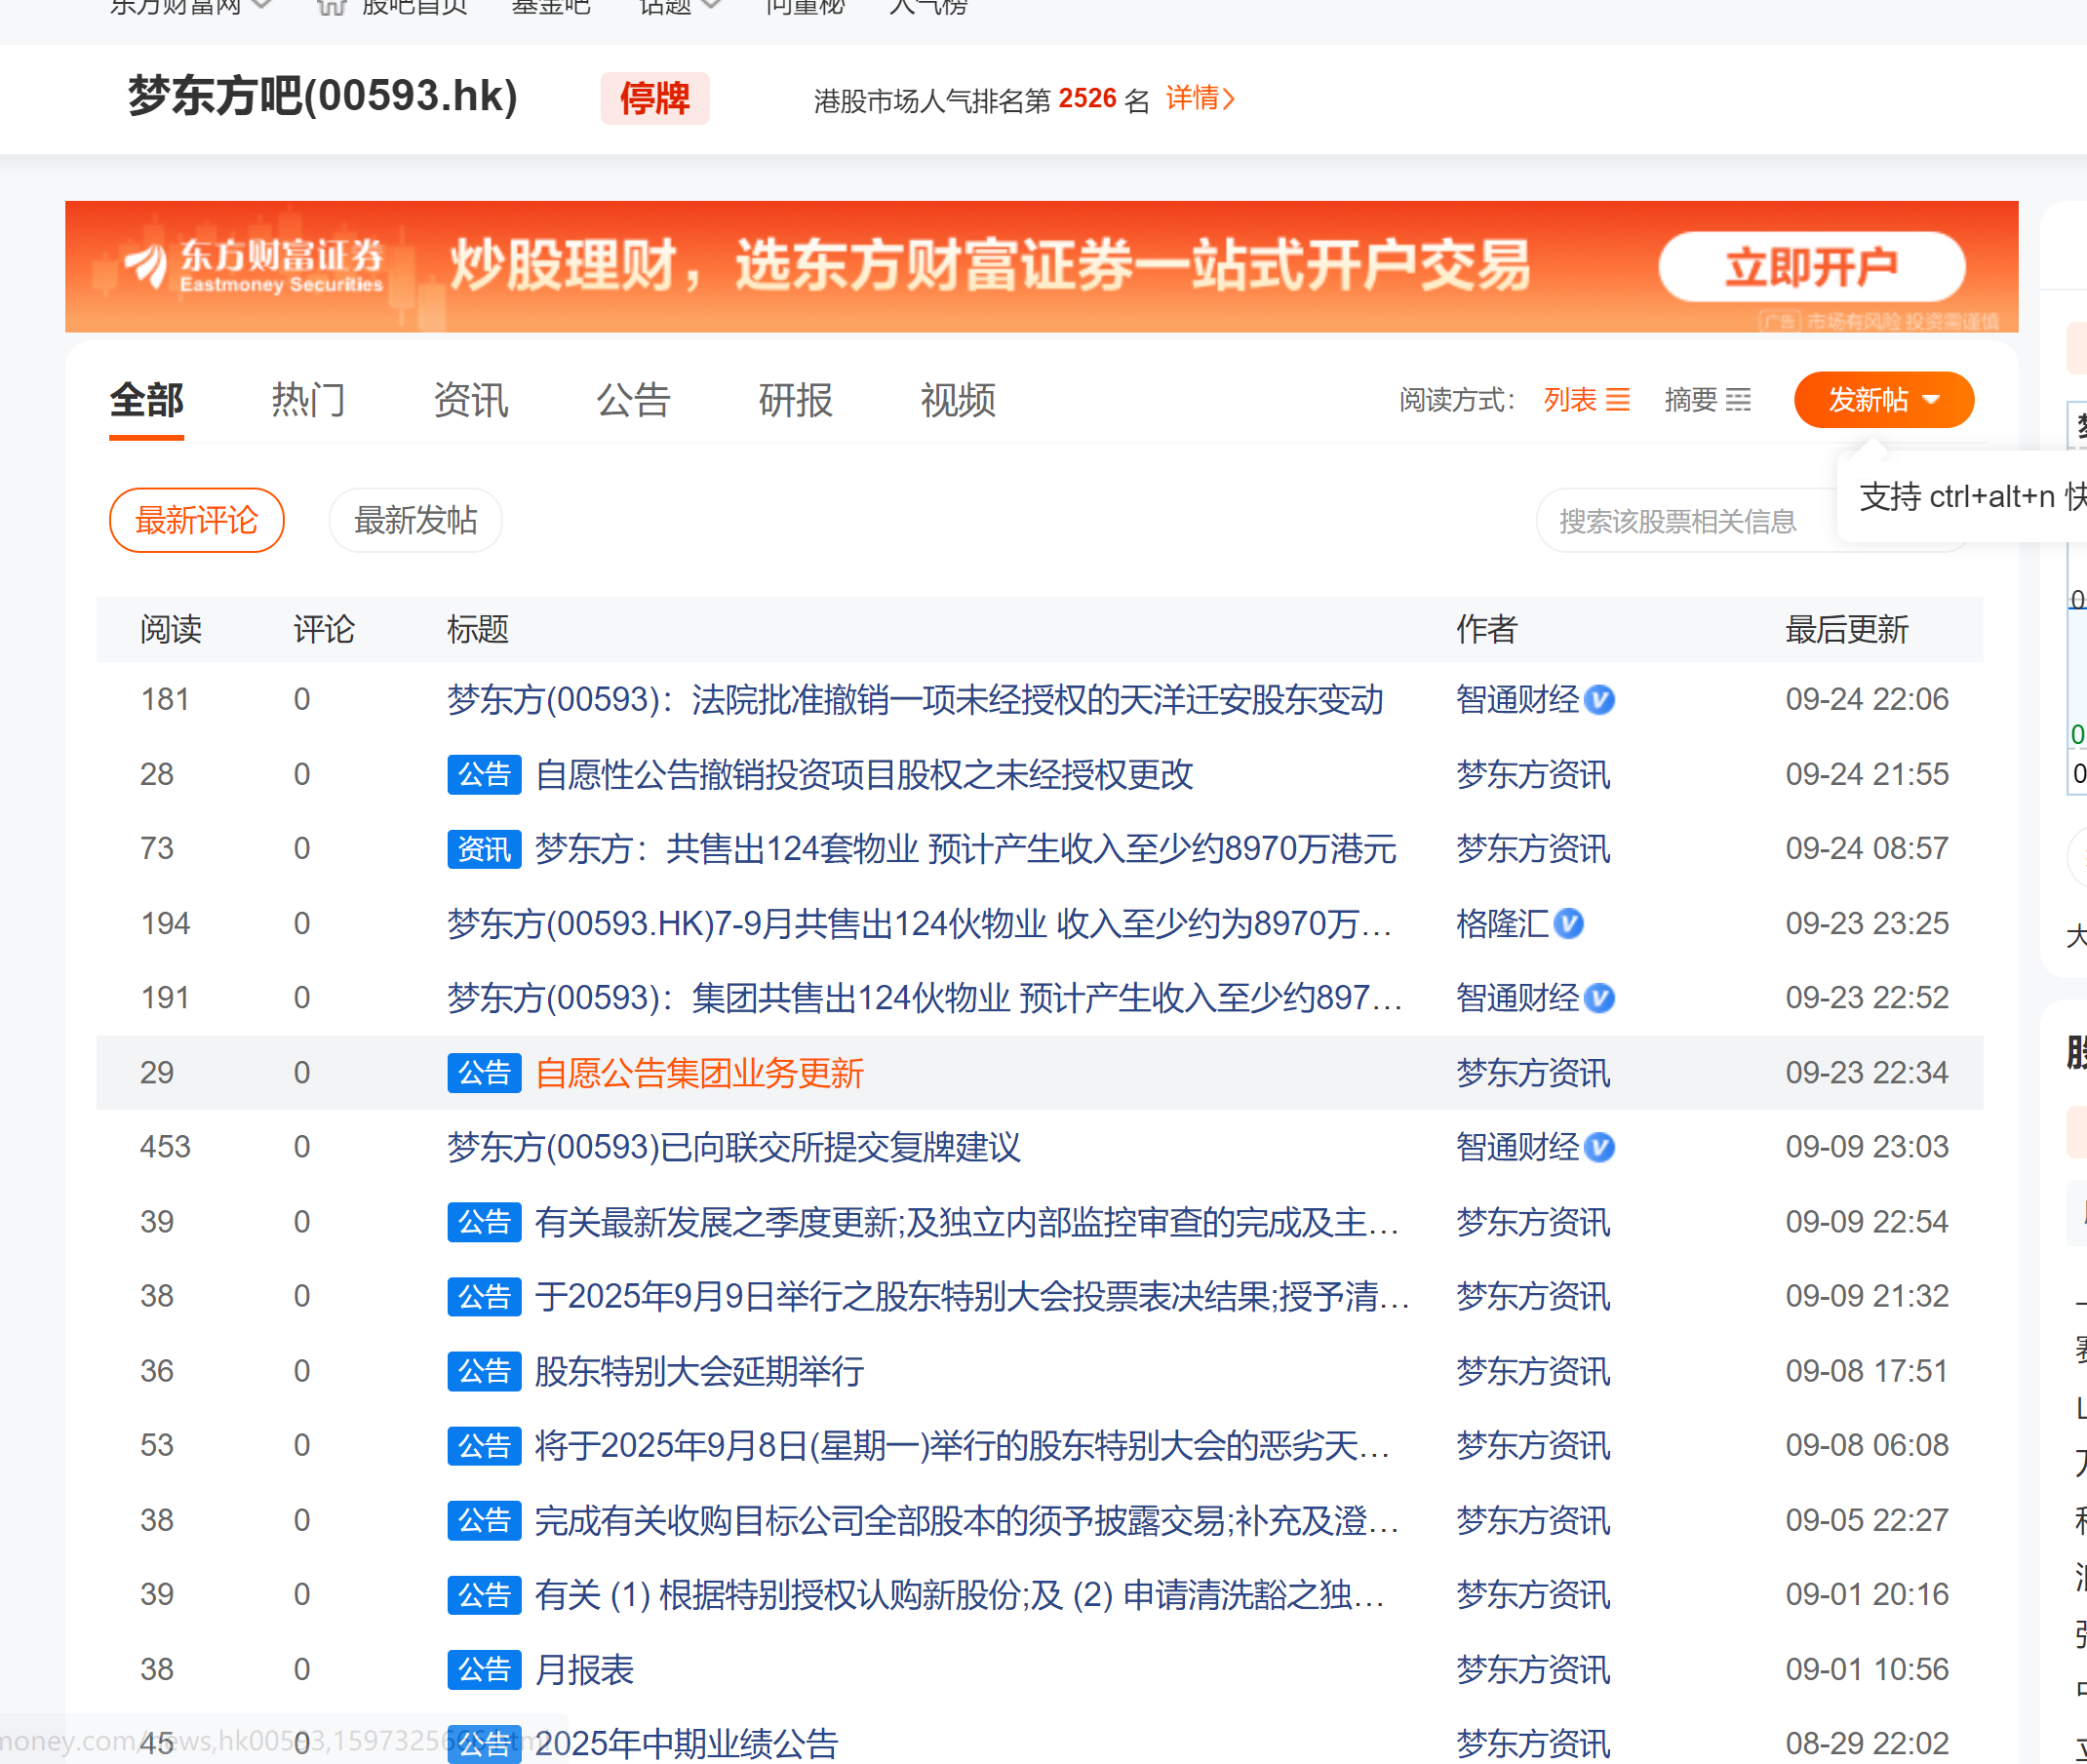Expand 详情 popularity ranking details
The image size is (2087, 1764).
[1200, 98]
